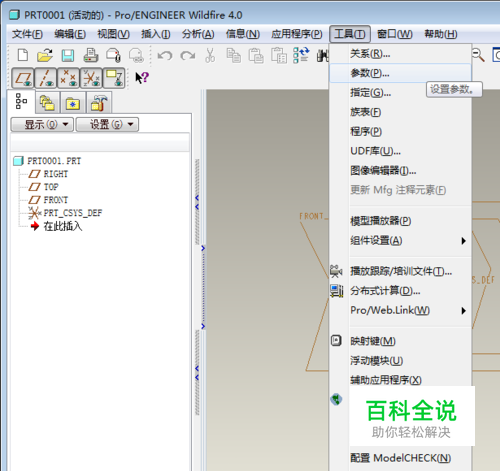Choose UDF库(U)... menu entry
The width and height of the screenshot is (500, 471).
pyautogui.click(x=400, y=151)
